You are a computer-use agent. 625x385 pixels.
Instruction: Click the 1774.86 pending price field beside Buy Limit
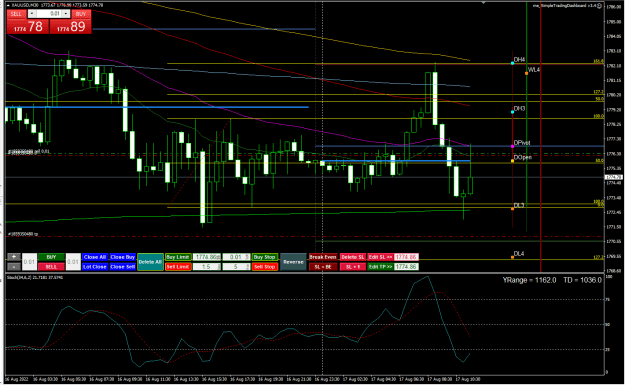coord(206,257)
